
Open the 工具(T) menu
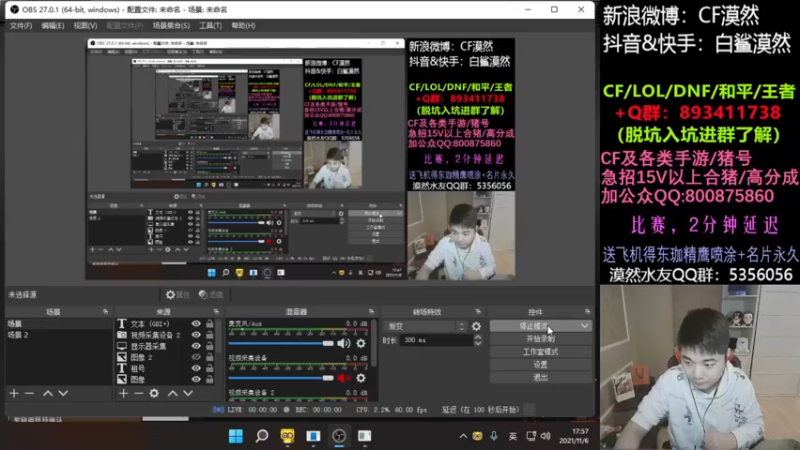[210, 26]
